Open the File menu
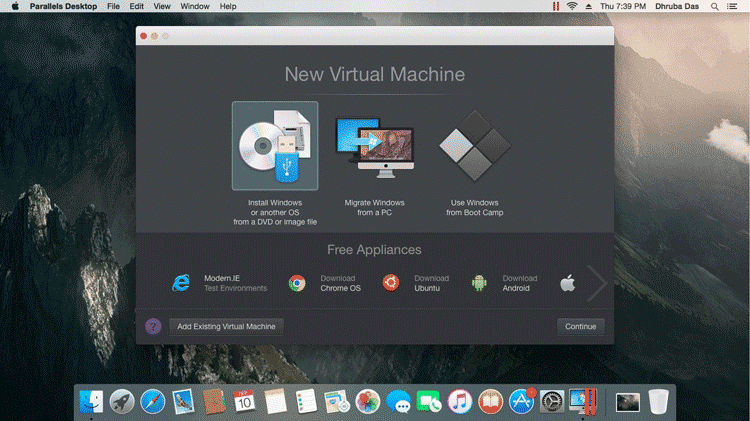This screenshot has height=421, width=750. 113,6
